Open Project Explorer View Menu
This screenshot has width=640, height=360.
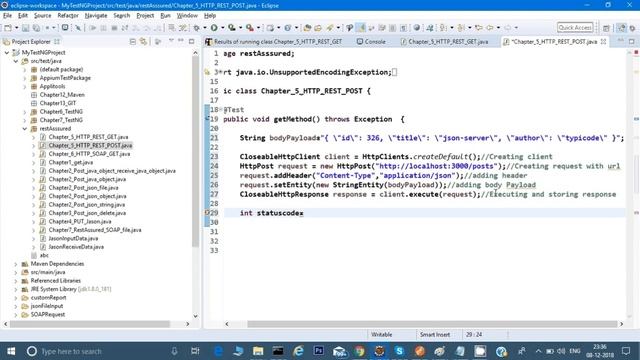[171, 41]
